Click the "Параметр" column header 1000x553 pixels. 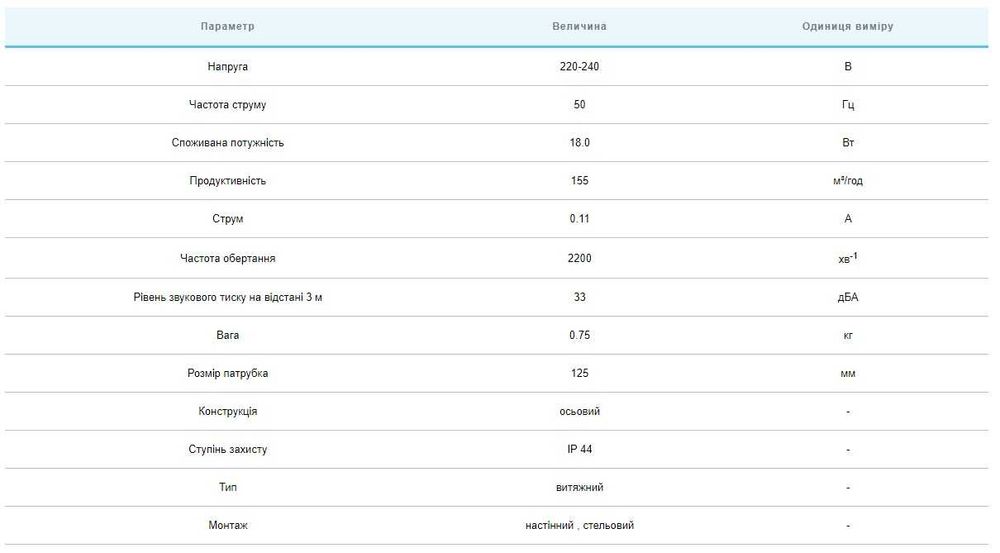[228, 26]
